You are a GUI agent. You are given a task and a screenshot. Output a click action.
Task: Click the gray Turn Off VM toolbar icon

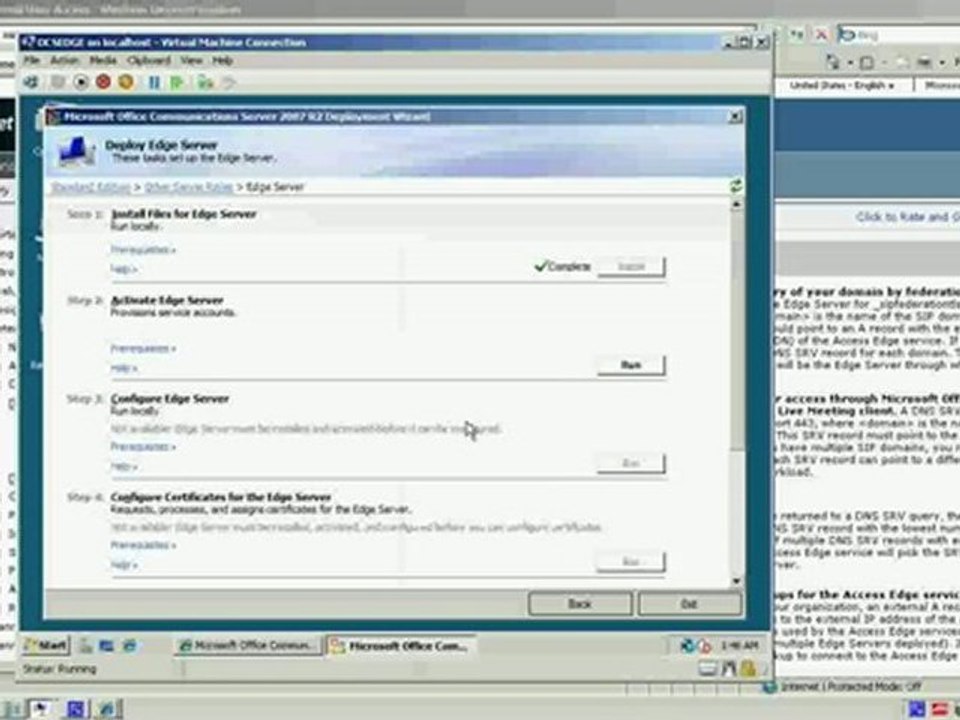click(58, 81)
